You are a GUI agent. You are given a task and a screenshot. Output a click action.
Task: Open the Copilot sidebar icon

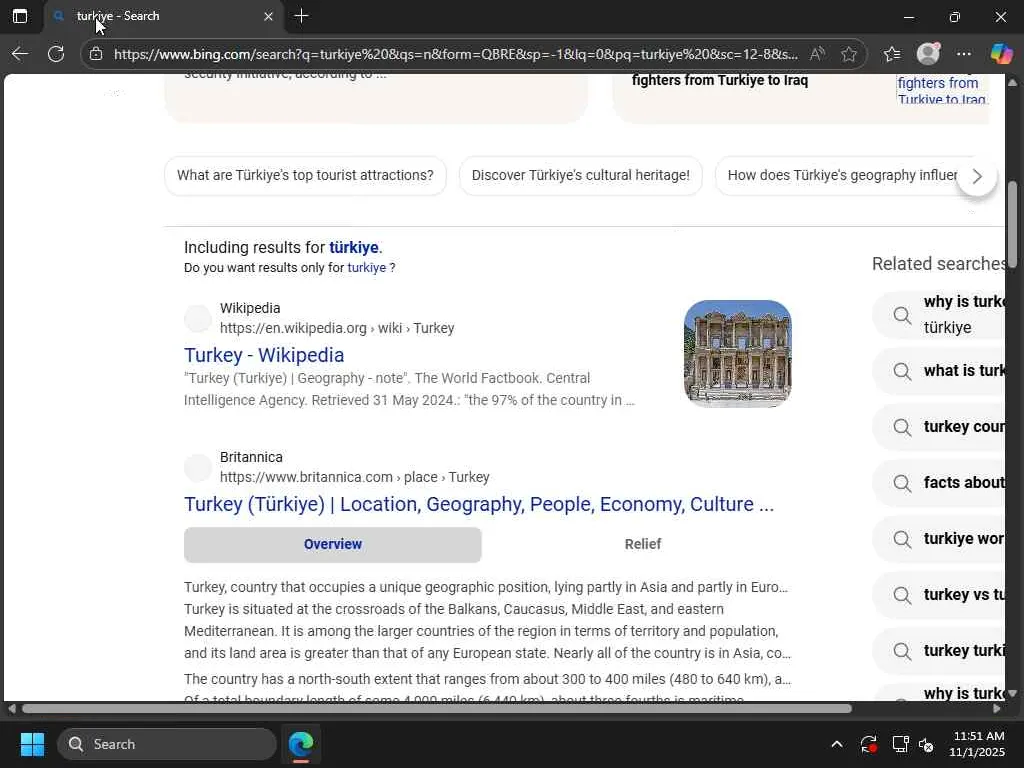(x=1001, y=54)
